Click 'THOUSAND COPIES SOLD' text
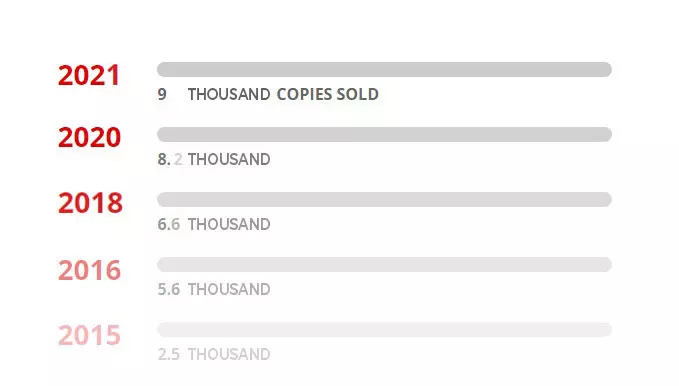Viewport: 679px width, 386px height. [283, 94]
